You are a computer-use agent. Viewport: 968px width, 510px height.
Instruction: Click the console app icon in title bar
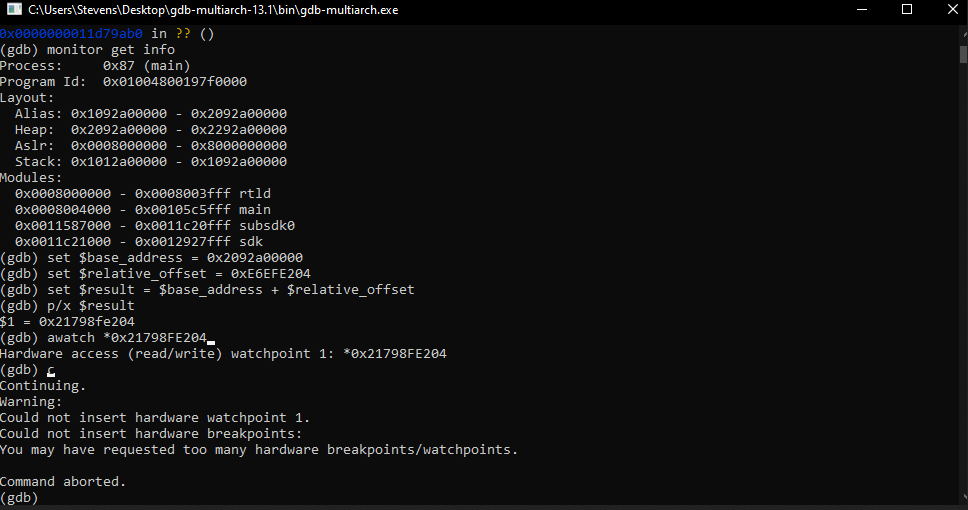(x=14, y=9)
